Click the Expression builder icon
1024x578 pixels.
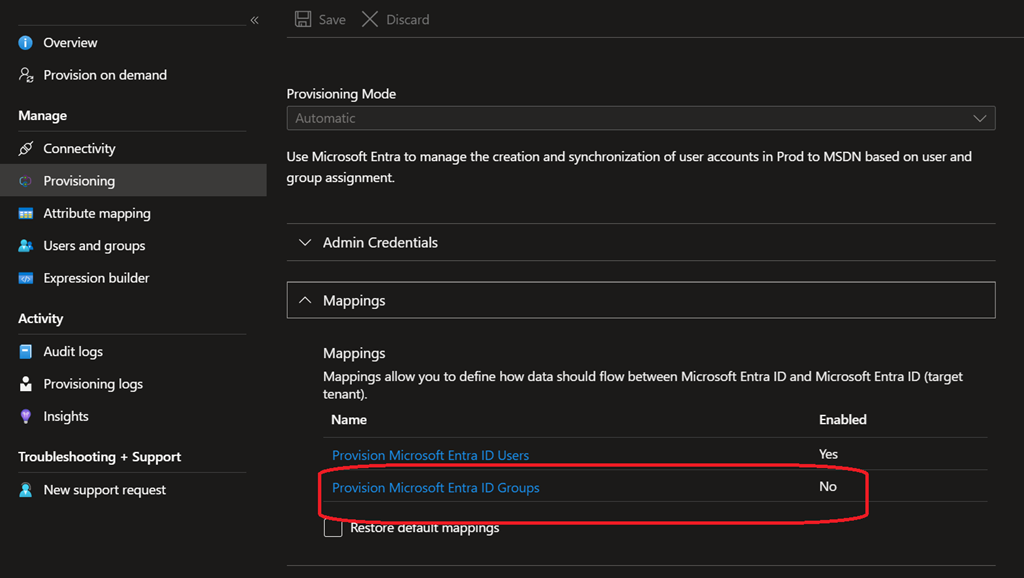click(x=26, y=279)
